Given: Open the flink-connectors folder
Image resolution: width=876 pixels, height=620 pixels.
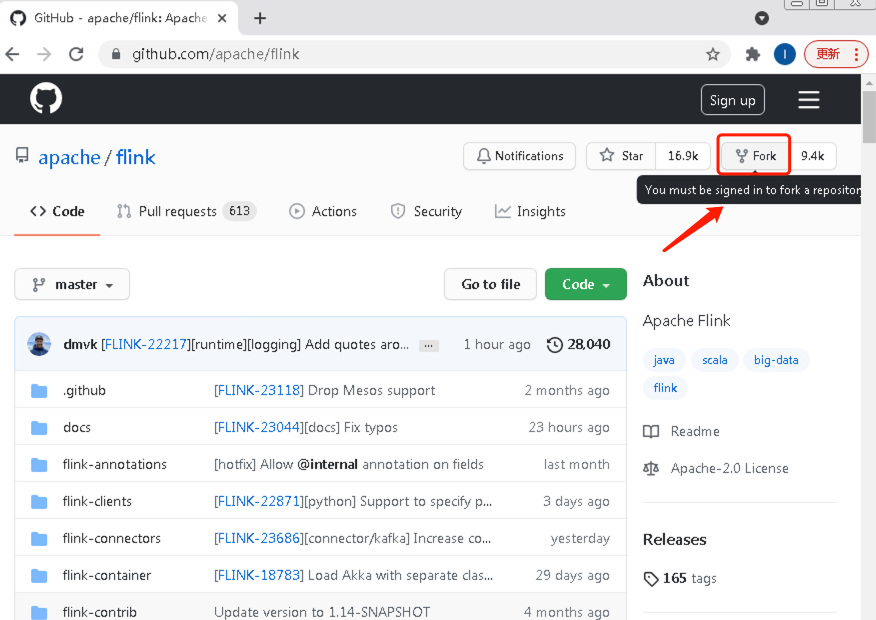Looking at the screenshot, I should [112, 538].
